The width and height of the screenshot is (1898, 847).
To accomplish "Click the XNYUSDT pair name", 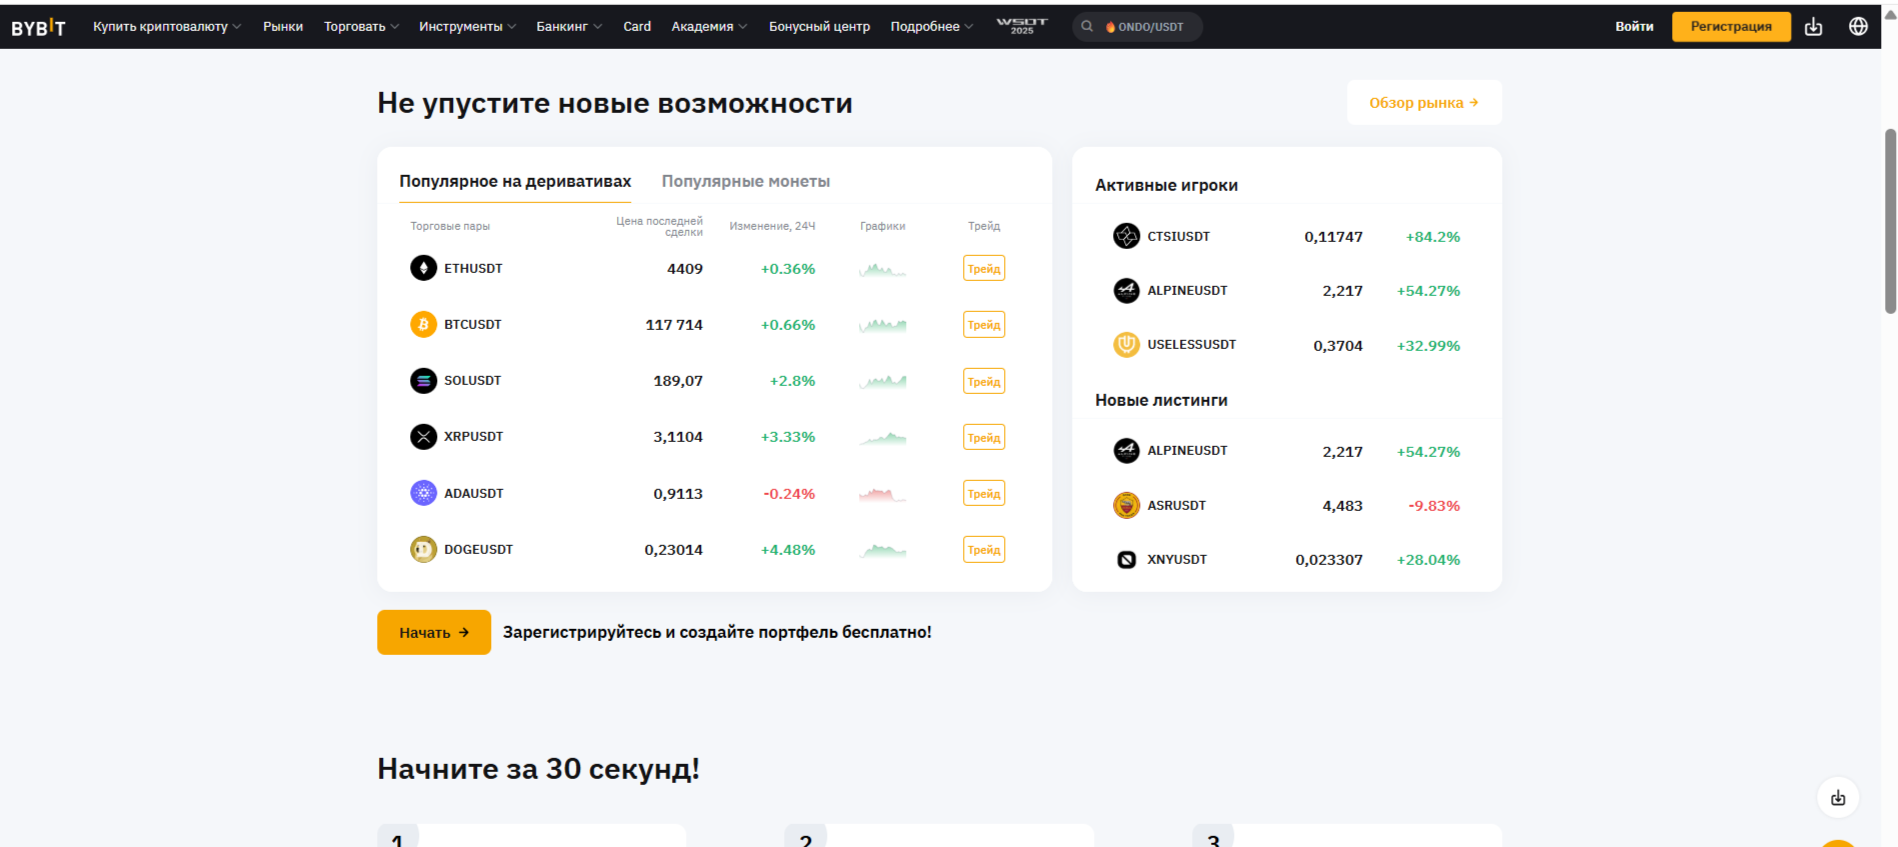I will [x=1177, y=559].
